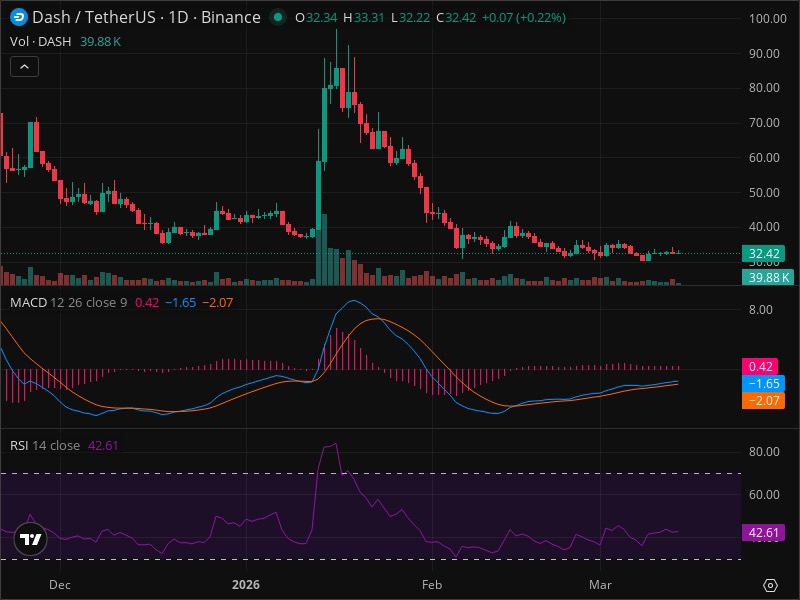
Task: Click the TradingView logo badge
Action: tap(31, 539)
